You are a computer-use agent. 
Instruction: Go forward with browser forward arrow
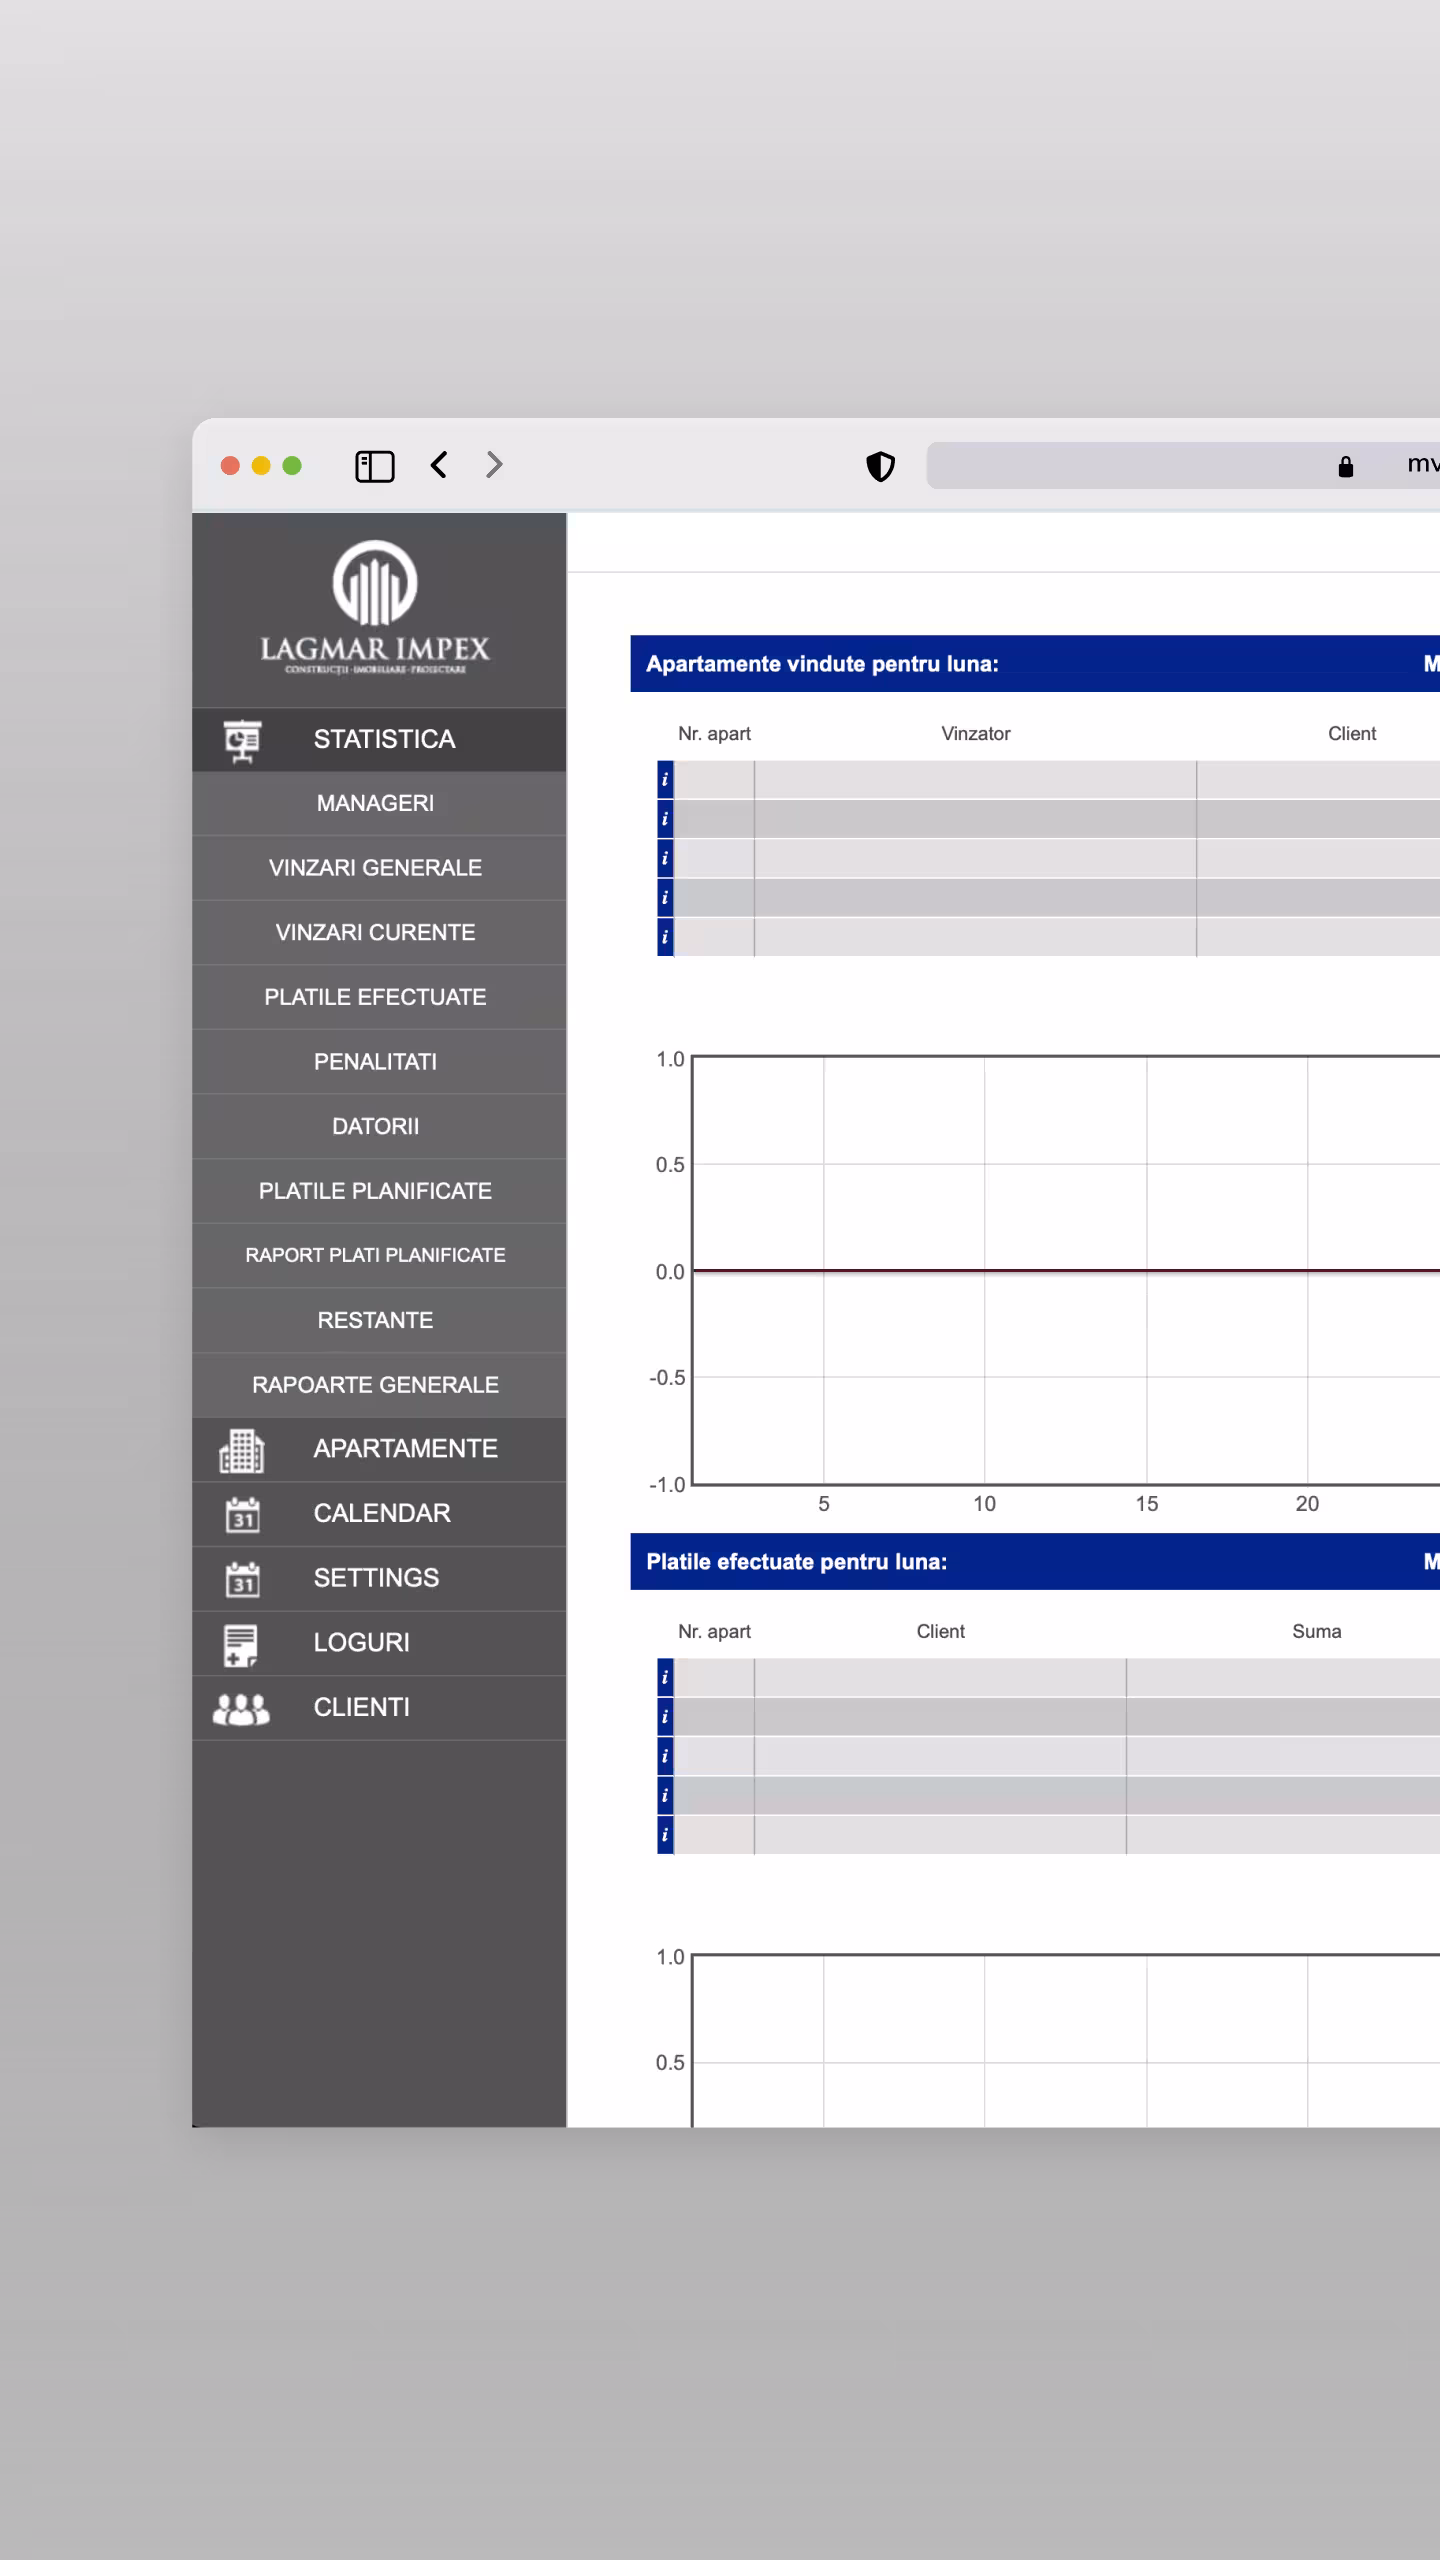[494, 465]
